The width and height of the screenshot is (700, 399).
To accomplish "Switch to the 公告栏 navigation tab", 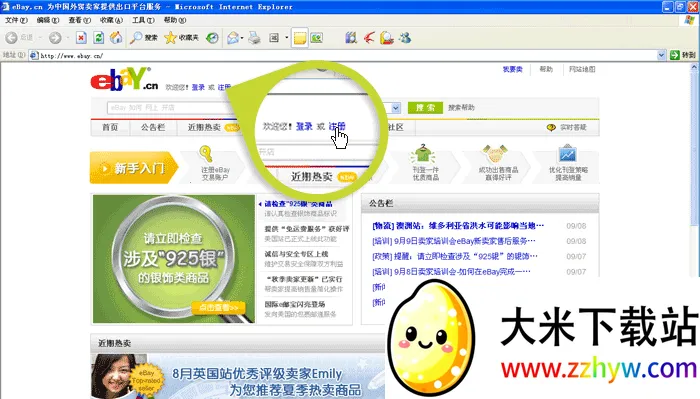I will tap(153, 128).
